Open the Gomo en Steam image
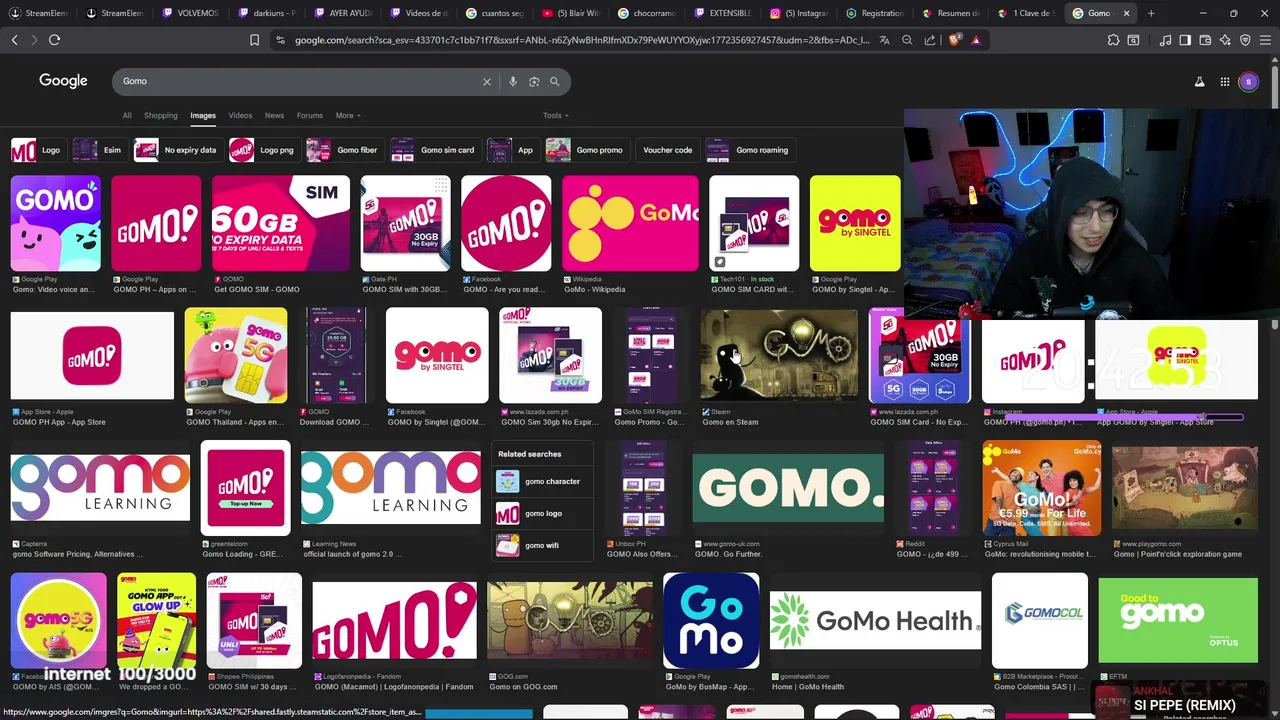The height and width of the screenshot is (720, 1280). click(x=779, y=356)
